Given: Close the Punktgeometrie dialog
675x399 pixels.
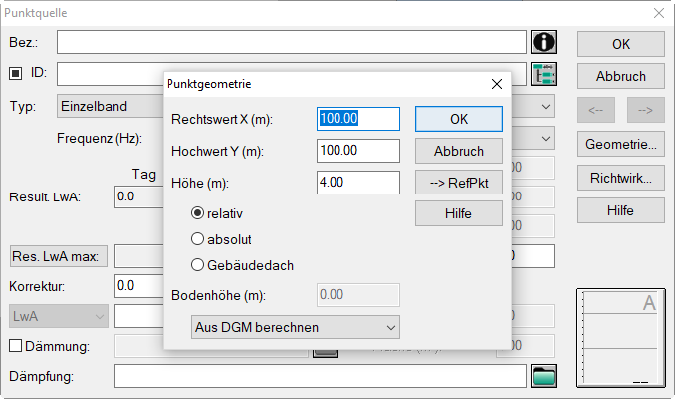Looking at the screenshot, I should coord(497,84).
